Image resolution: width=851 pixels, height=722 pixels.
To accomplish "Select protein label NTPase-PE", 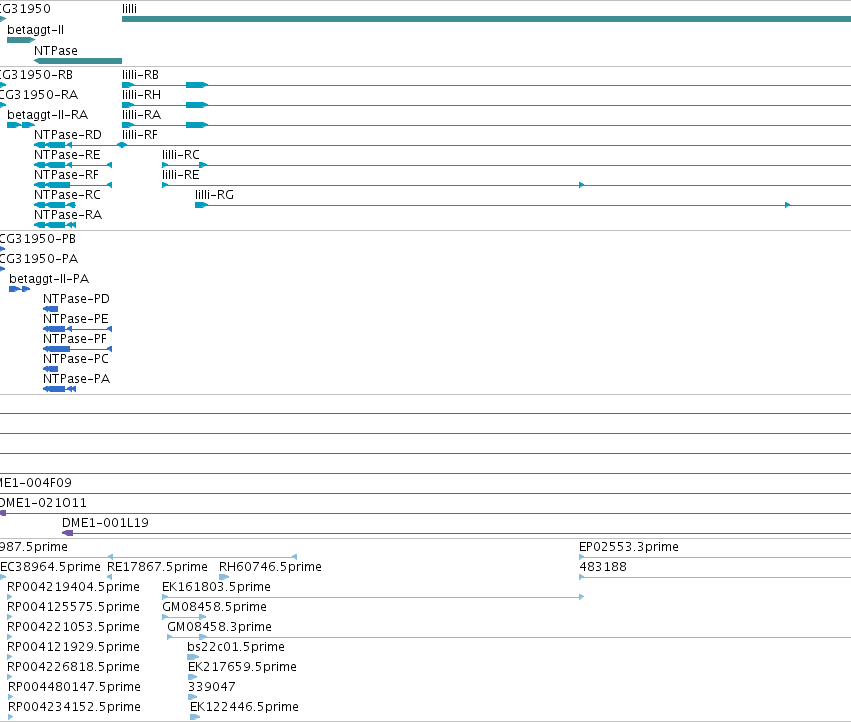I will click(x=75, y=319).
